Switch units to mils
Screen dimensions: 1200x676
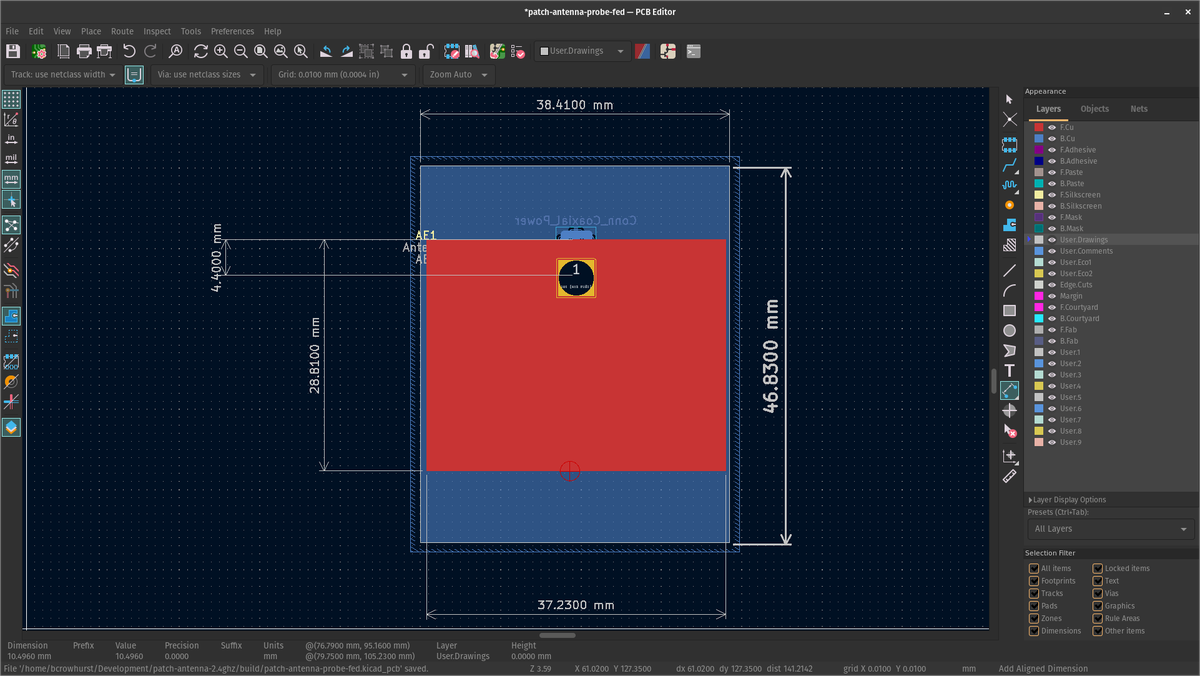(11, 159)
